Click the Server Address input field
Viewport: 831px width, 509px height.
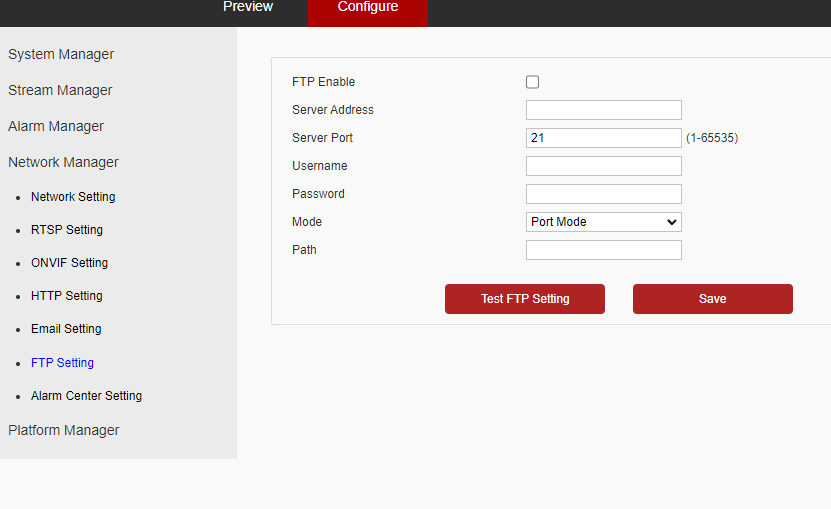pos(603,110)
